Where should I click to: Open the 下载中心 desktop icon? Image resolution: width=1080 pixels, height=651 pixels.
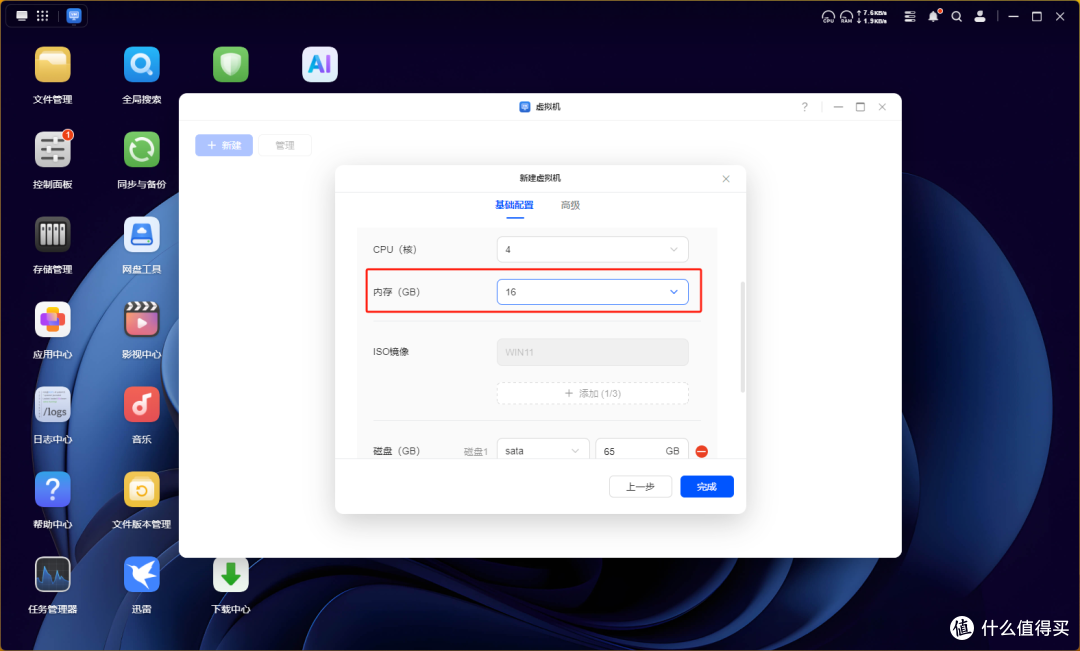(230, 575)
